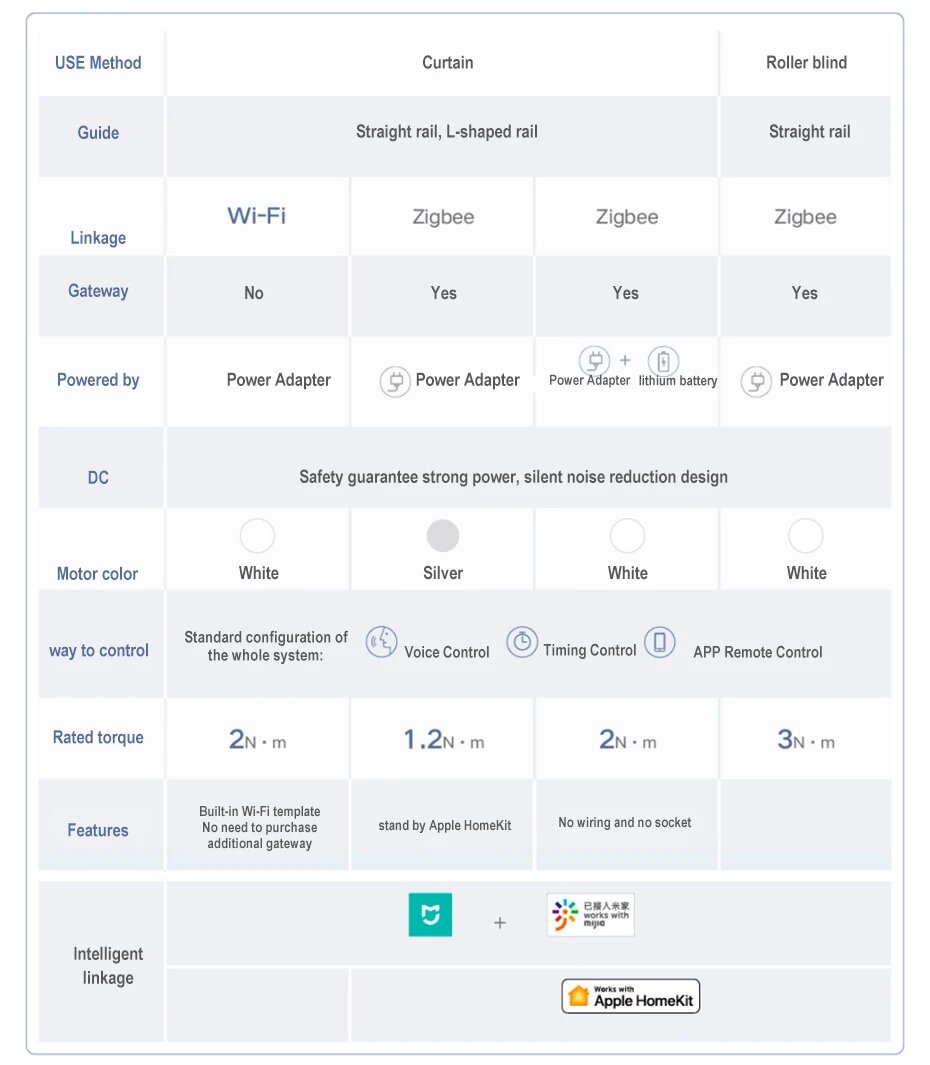The height and width of the screenshot is (1065, 930).
Task: Select the white color swatch in the Wi-Fi column
Action: 257,536
